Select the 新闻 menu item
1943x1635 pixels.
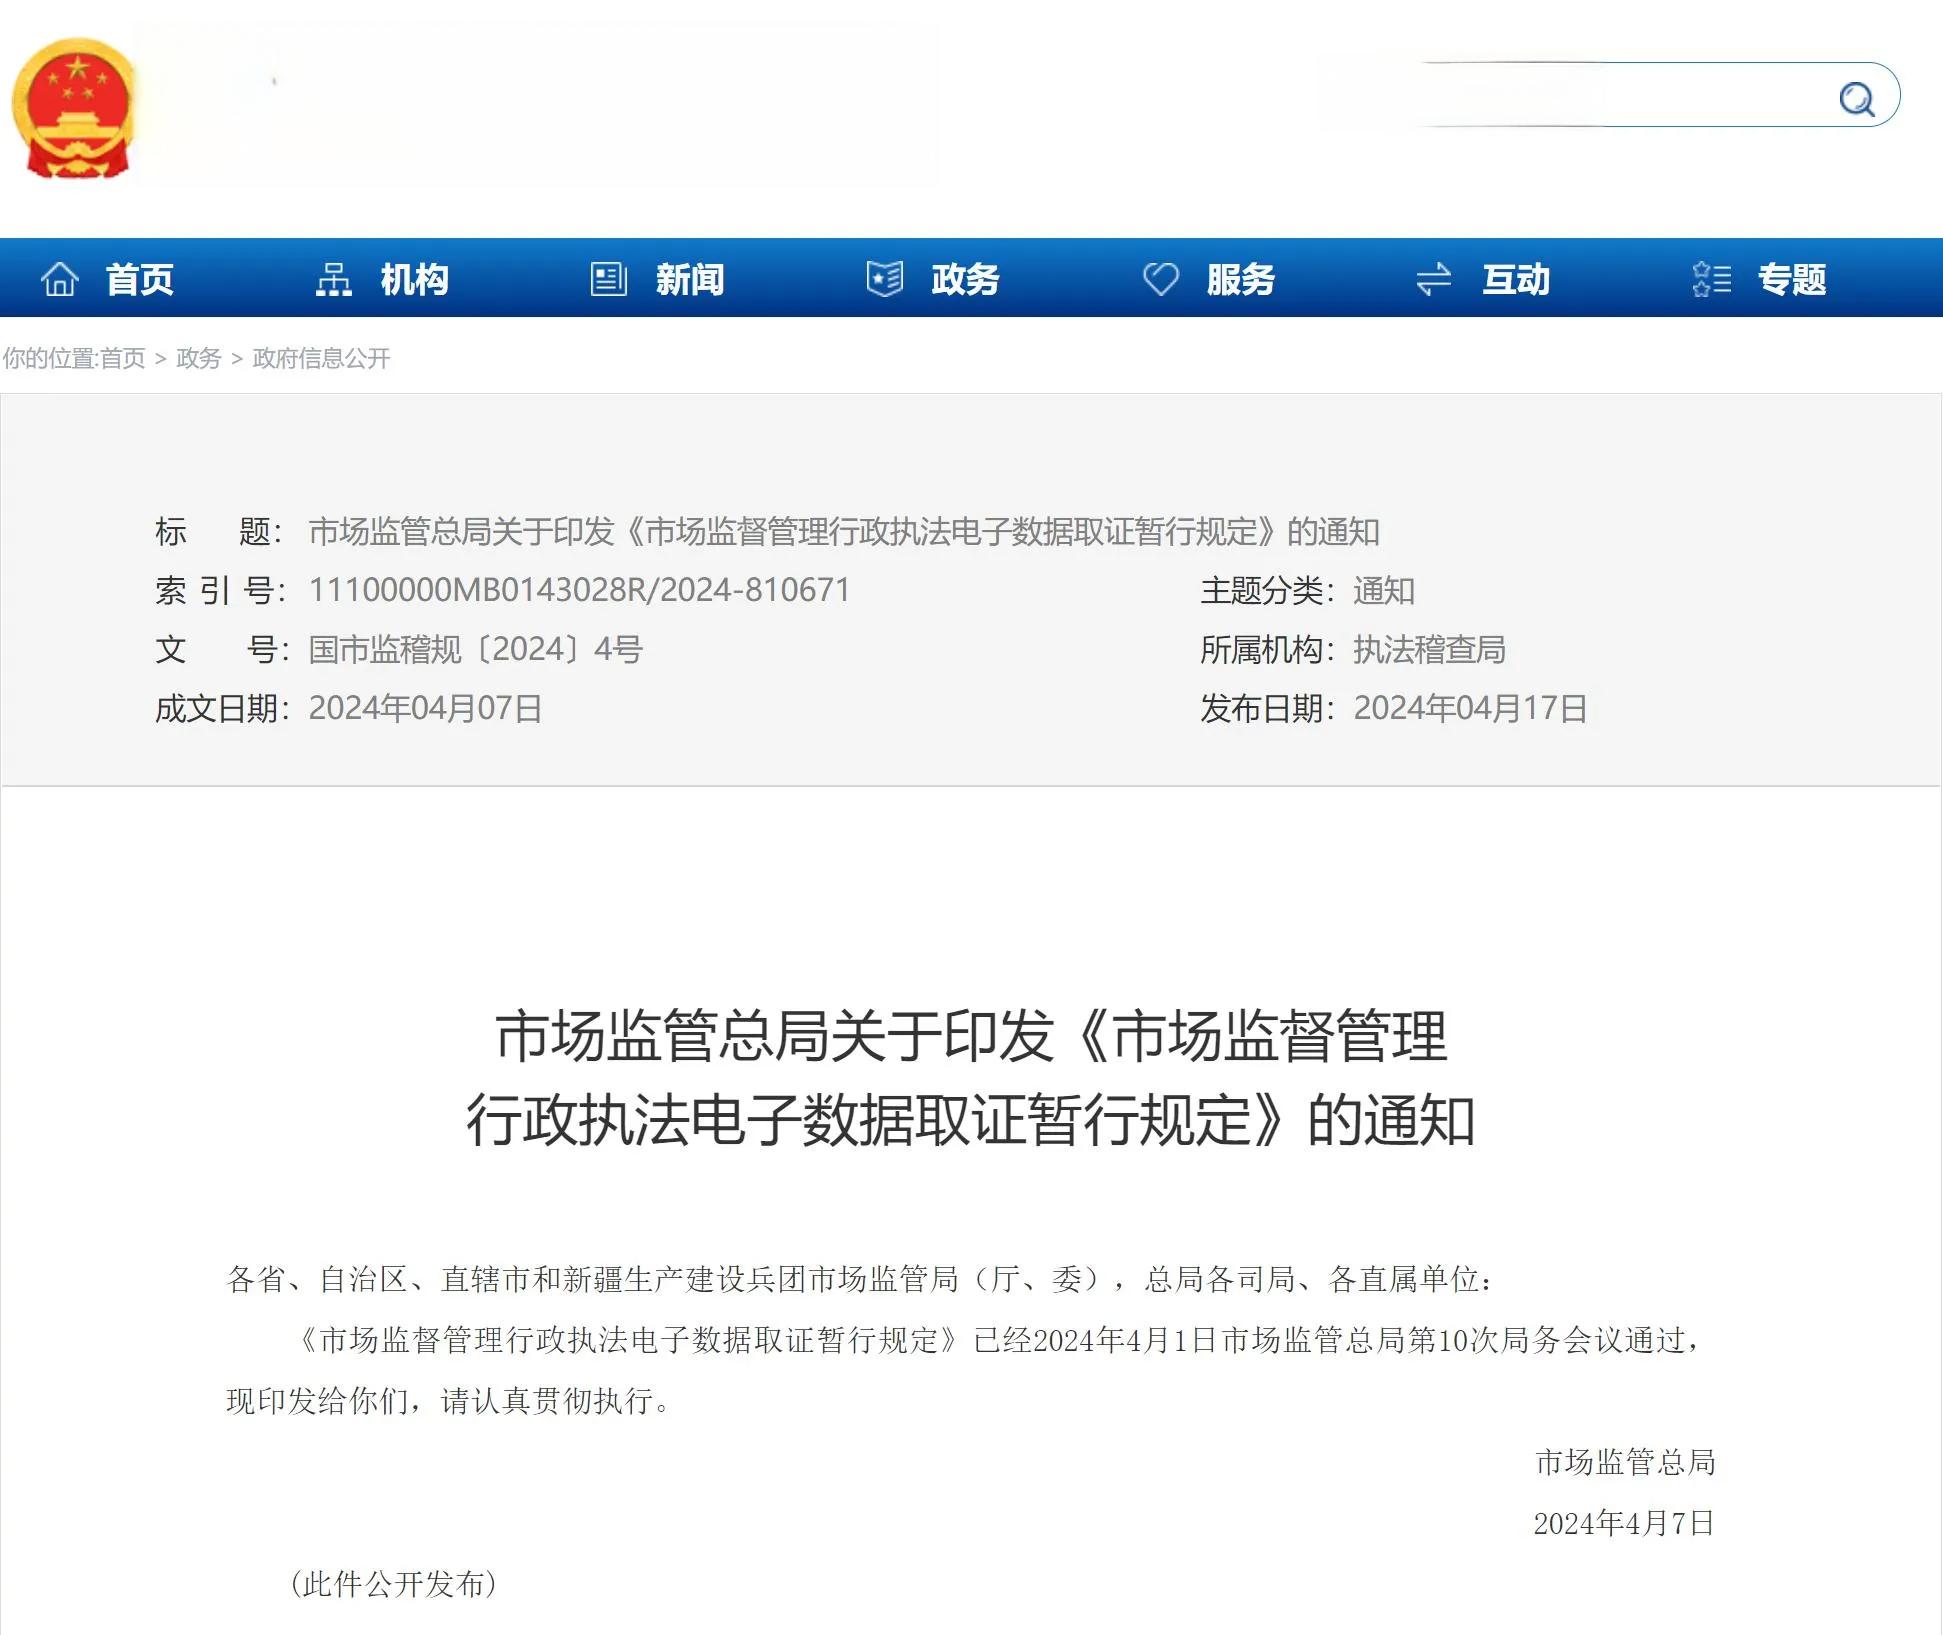tap(690, 279)
